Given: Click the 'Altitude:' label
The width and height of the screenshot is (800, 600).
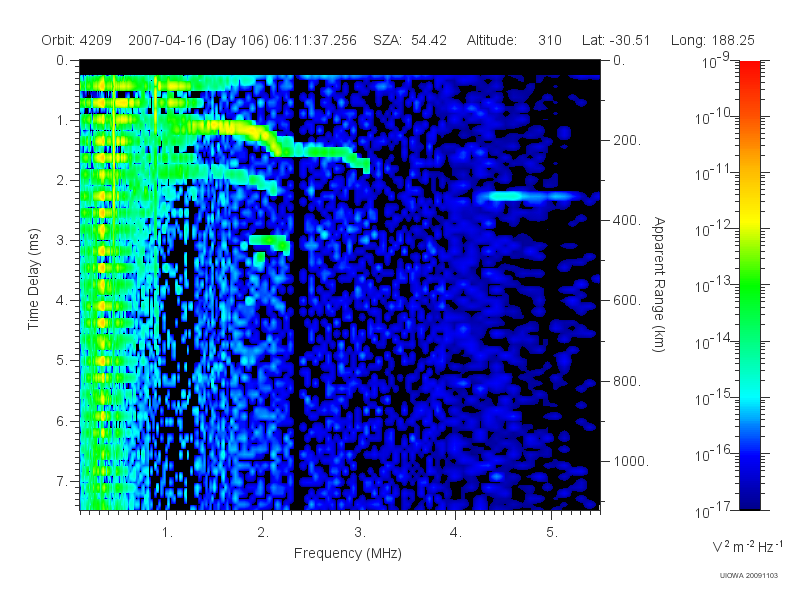Looking at the screenshot, I should coord(491,40).
